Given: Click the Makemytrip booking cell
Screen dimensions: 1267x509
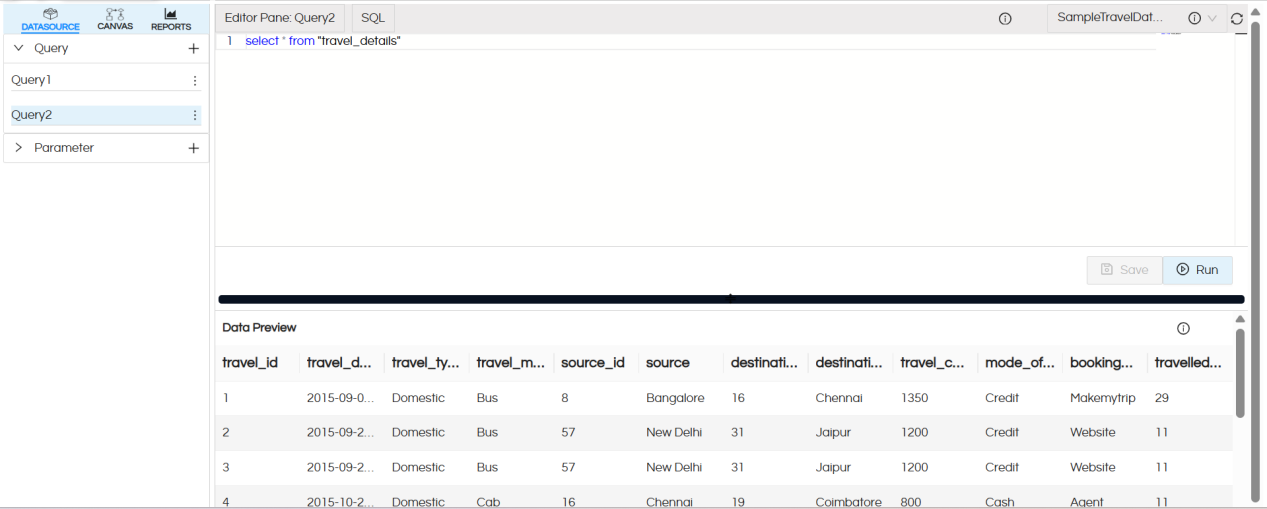Looking at the screenshot, I should (1103, 398).
